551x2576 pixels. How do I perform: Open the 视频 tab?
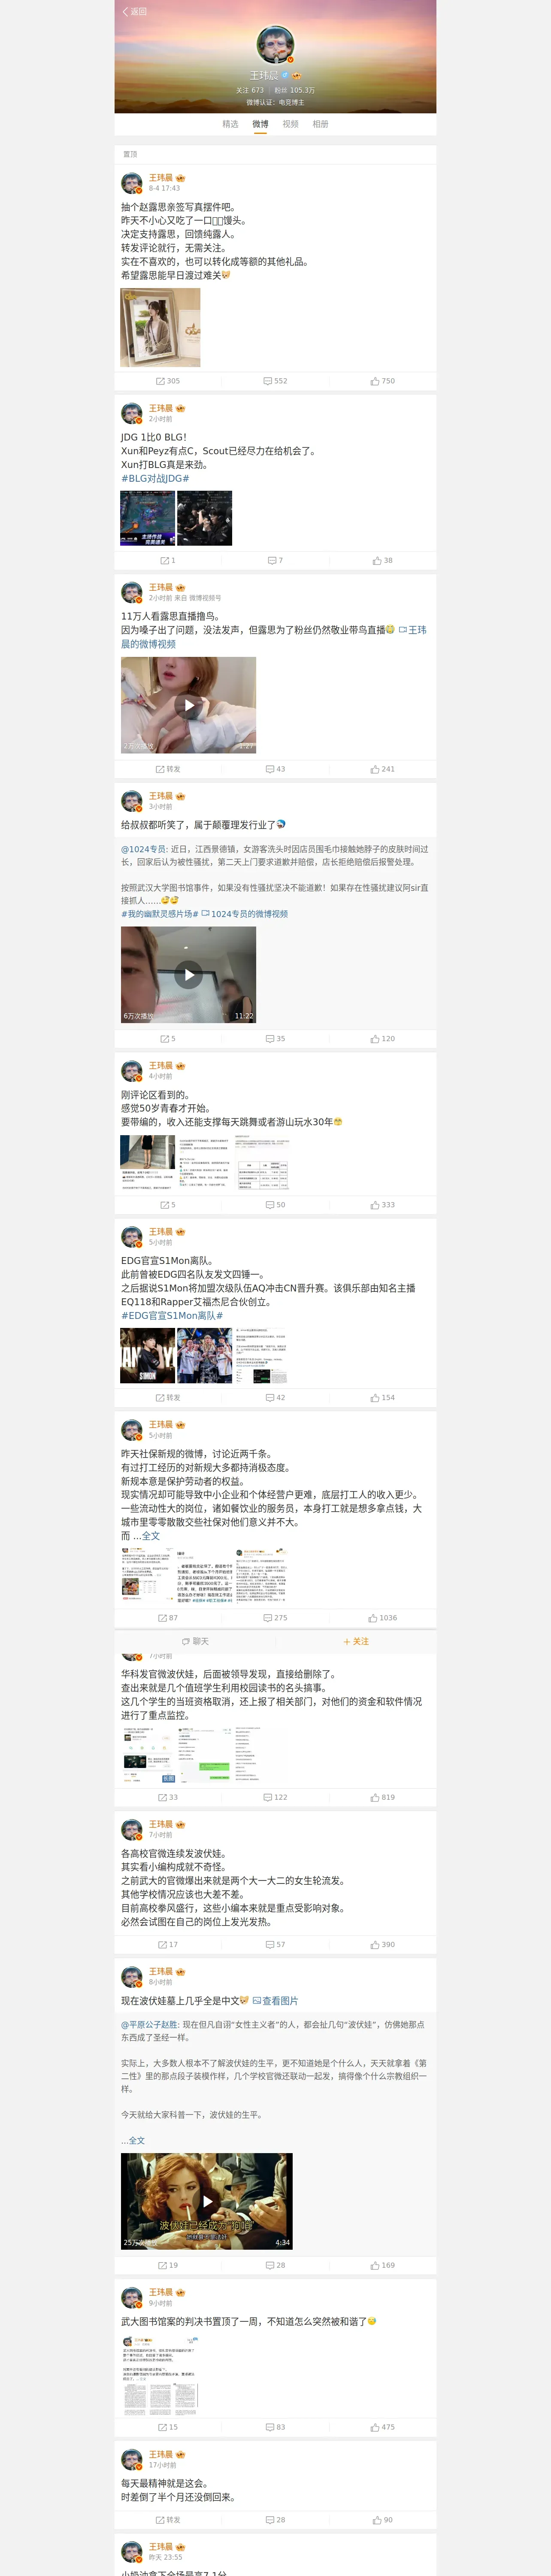(290, 124)
